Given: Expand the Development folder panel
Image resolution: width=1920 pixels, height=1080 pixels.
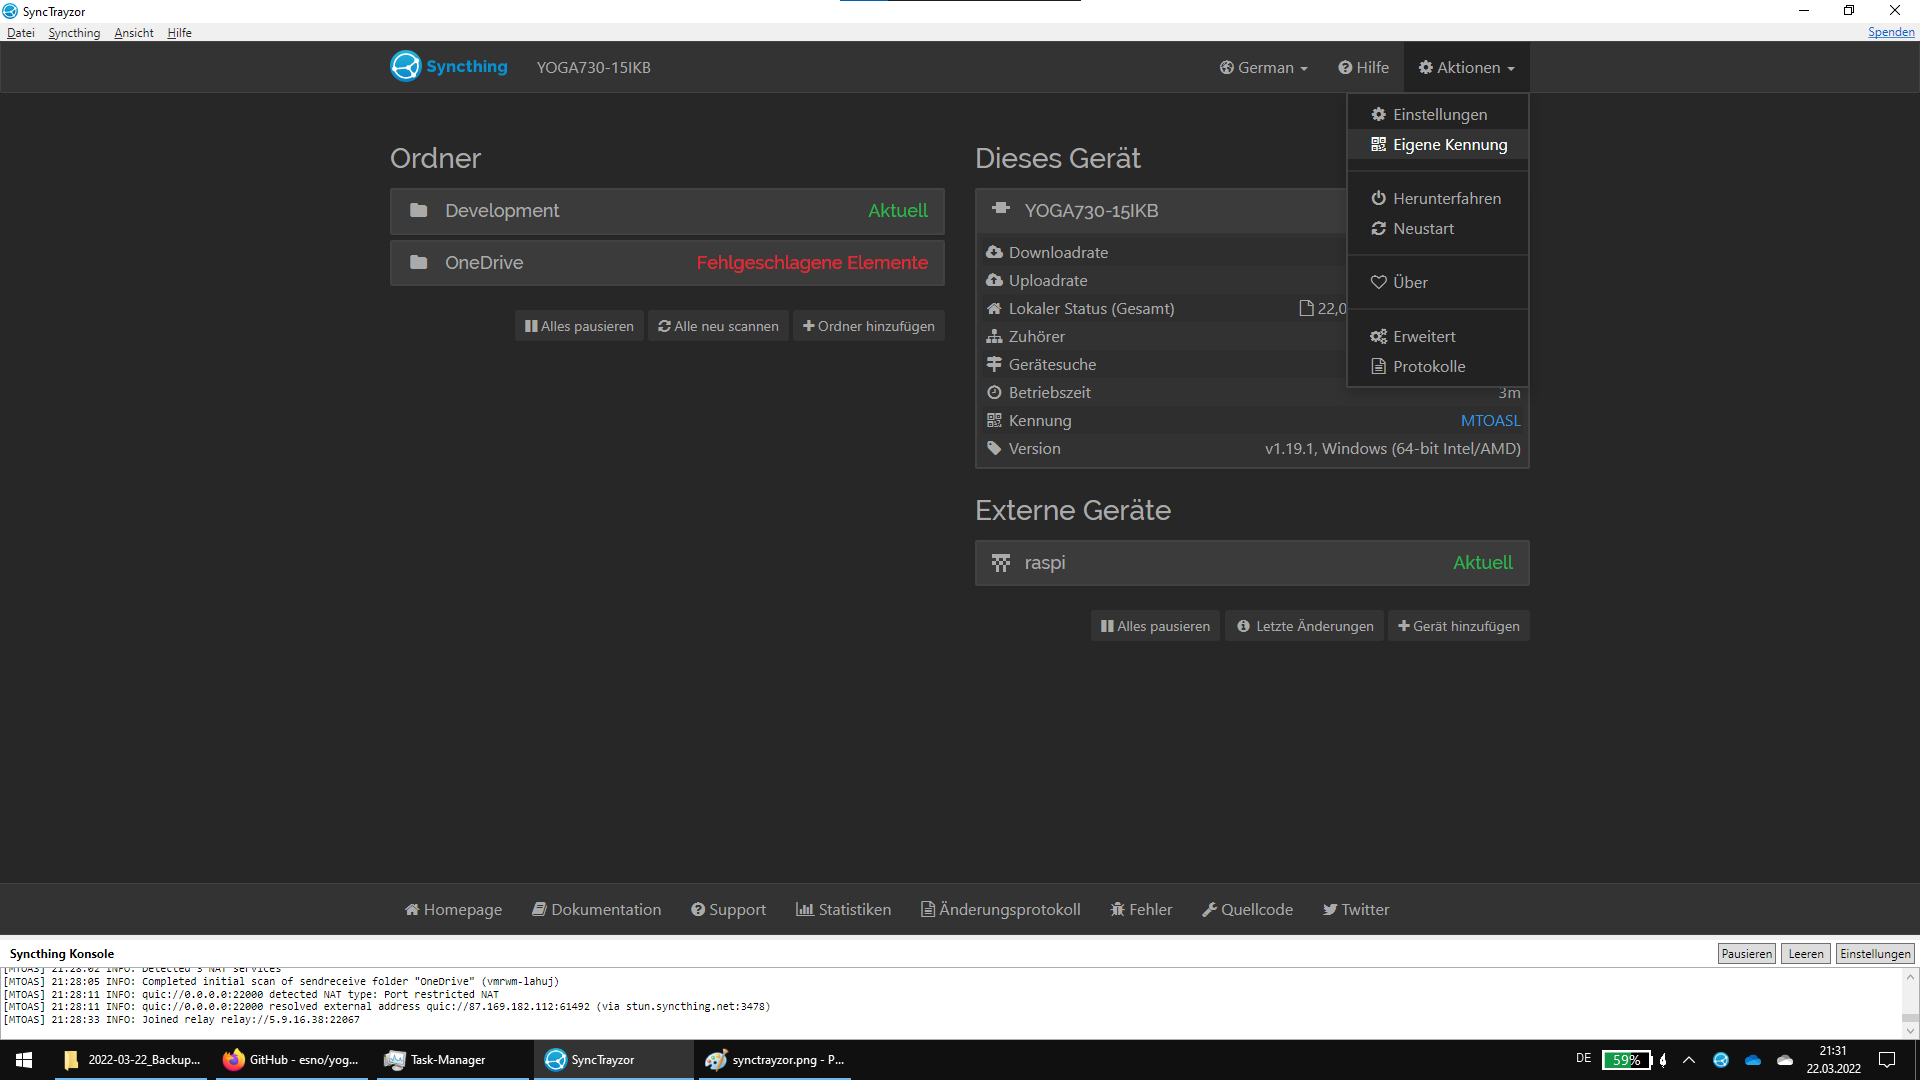Looking at the screenshot, I should pos(667,211).
